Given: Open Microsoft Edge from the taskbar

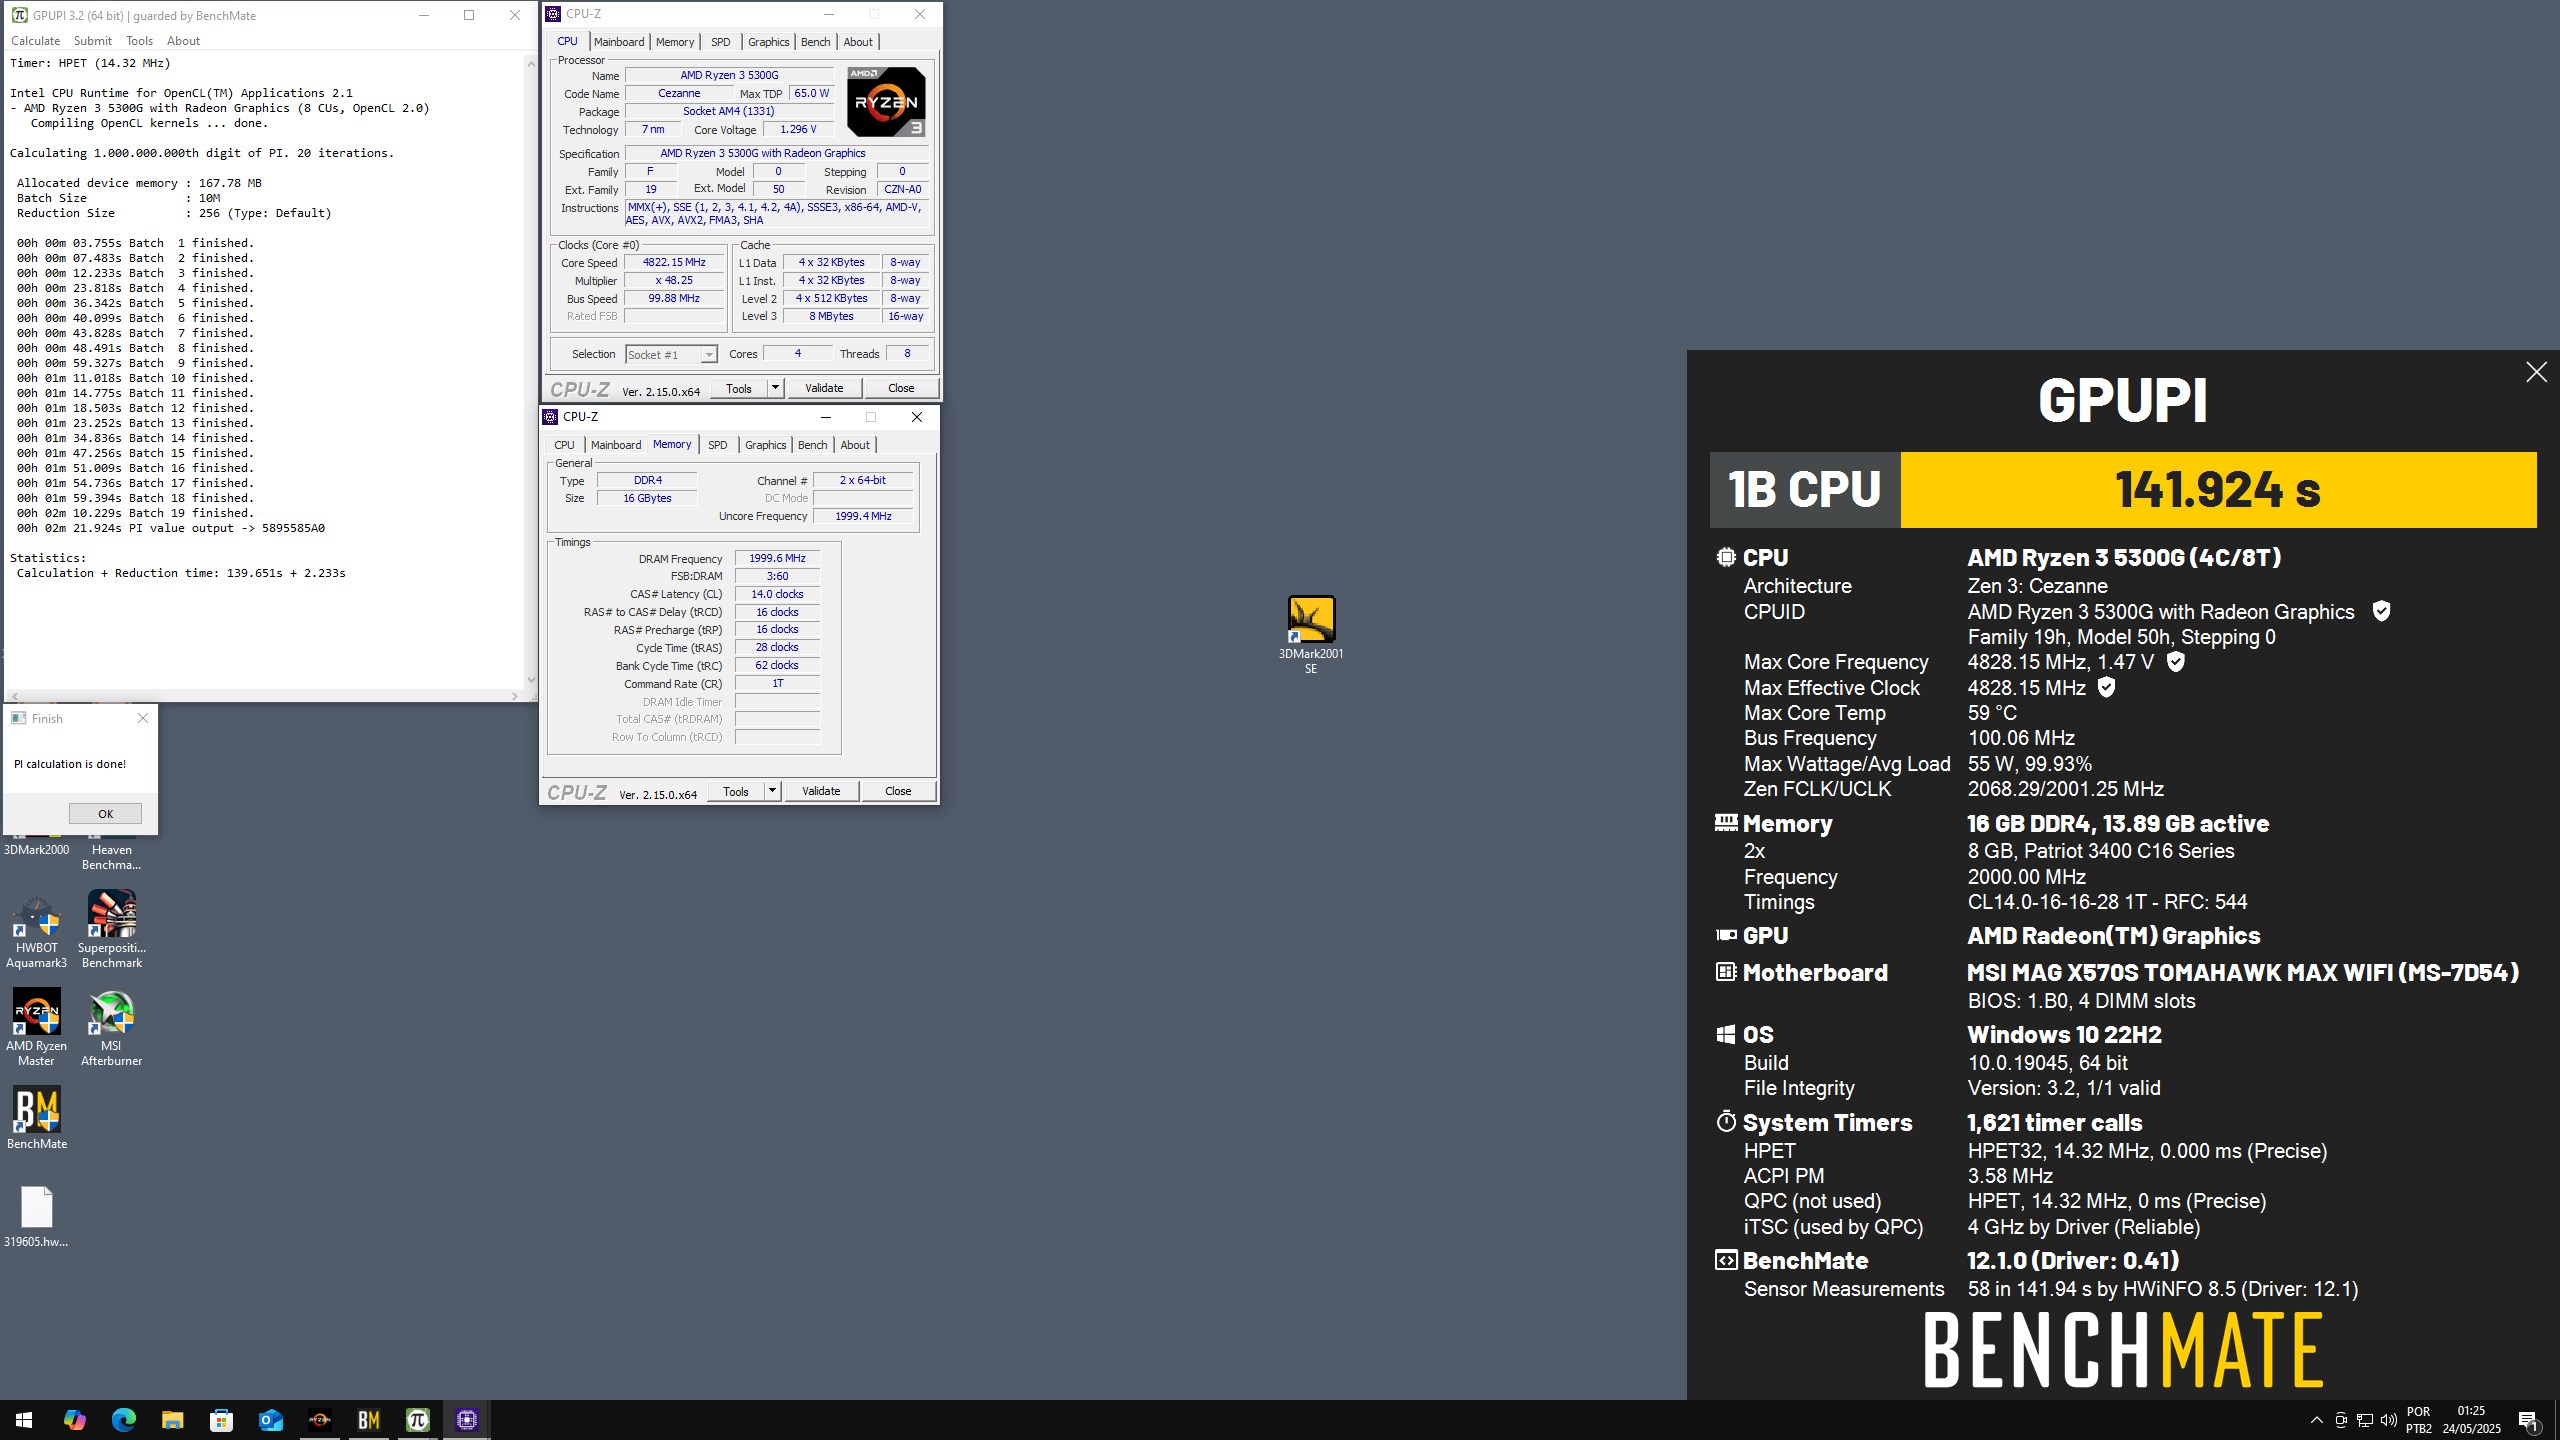Looking at the screenshot, I should click(x=123, y=1420).
